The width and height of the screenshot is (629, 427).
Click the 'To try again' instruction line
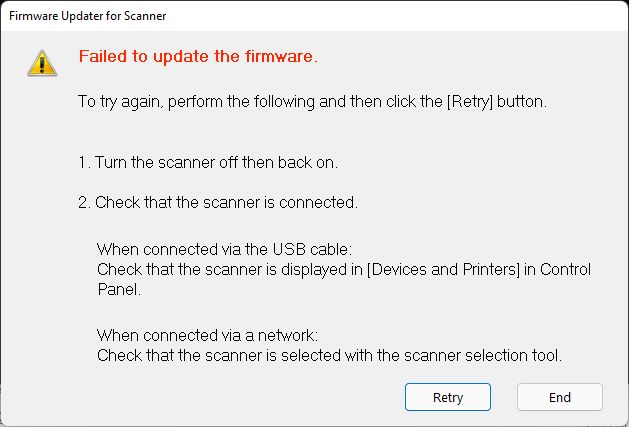(312, 102)
